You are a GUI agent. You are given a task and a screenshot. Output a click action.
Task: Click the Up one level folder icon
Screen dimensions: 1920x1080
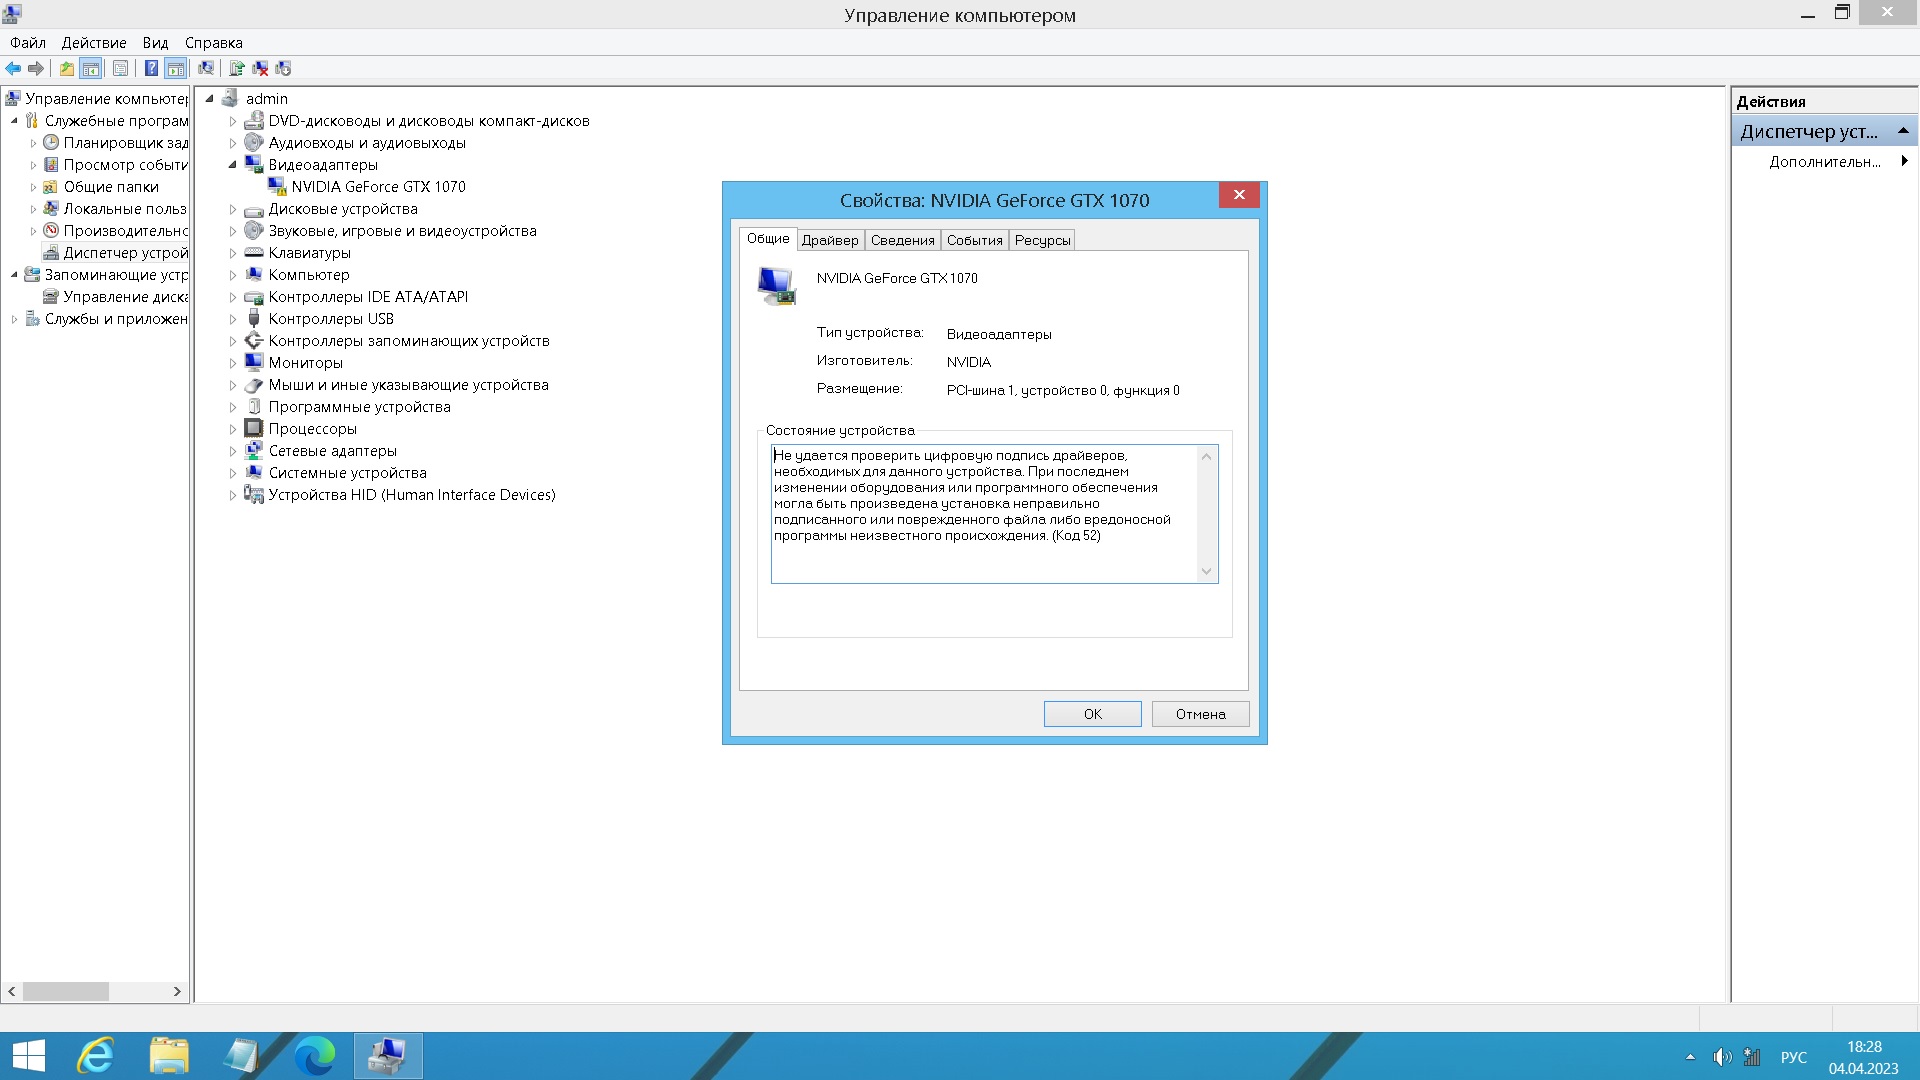click(66, 68)
